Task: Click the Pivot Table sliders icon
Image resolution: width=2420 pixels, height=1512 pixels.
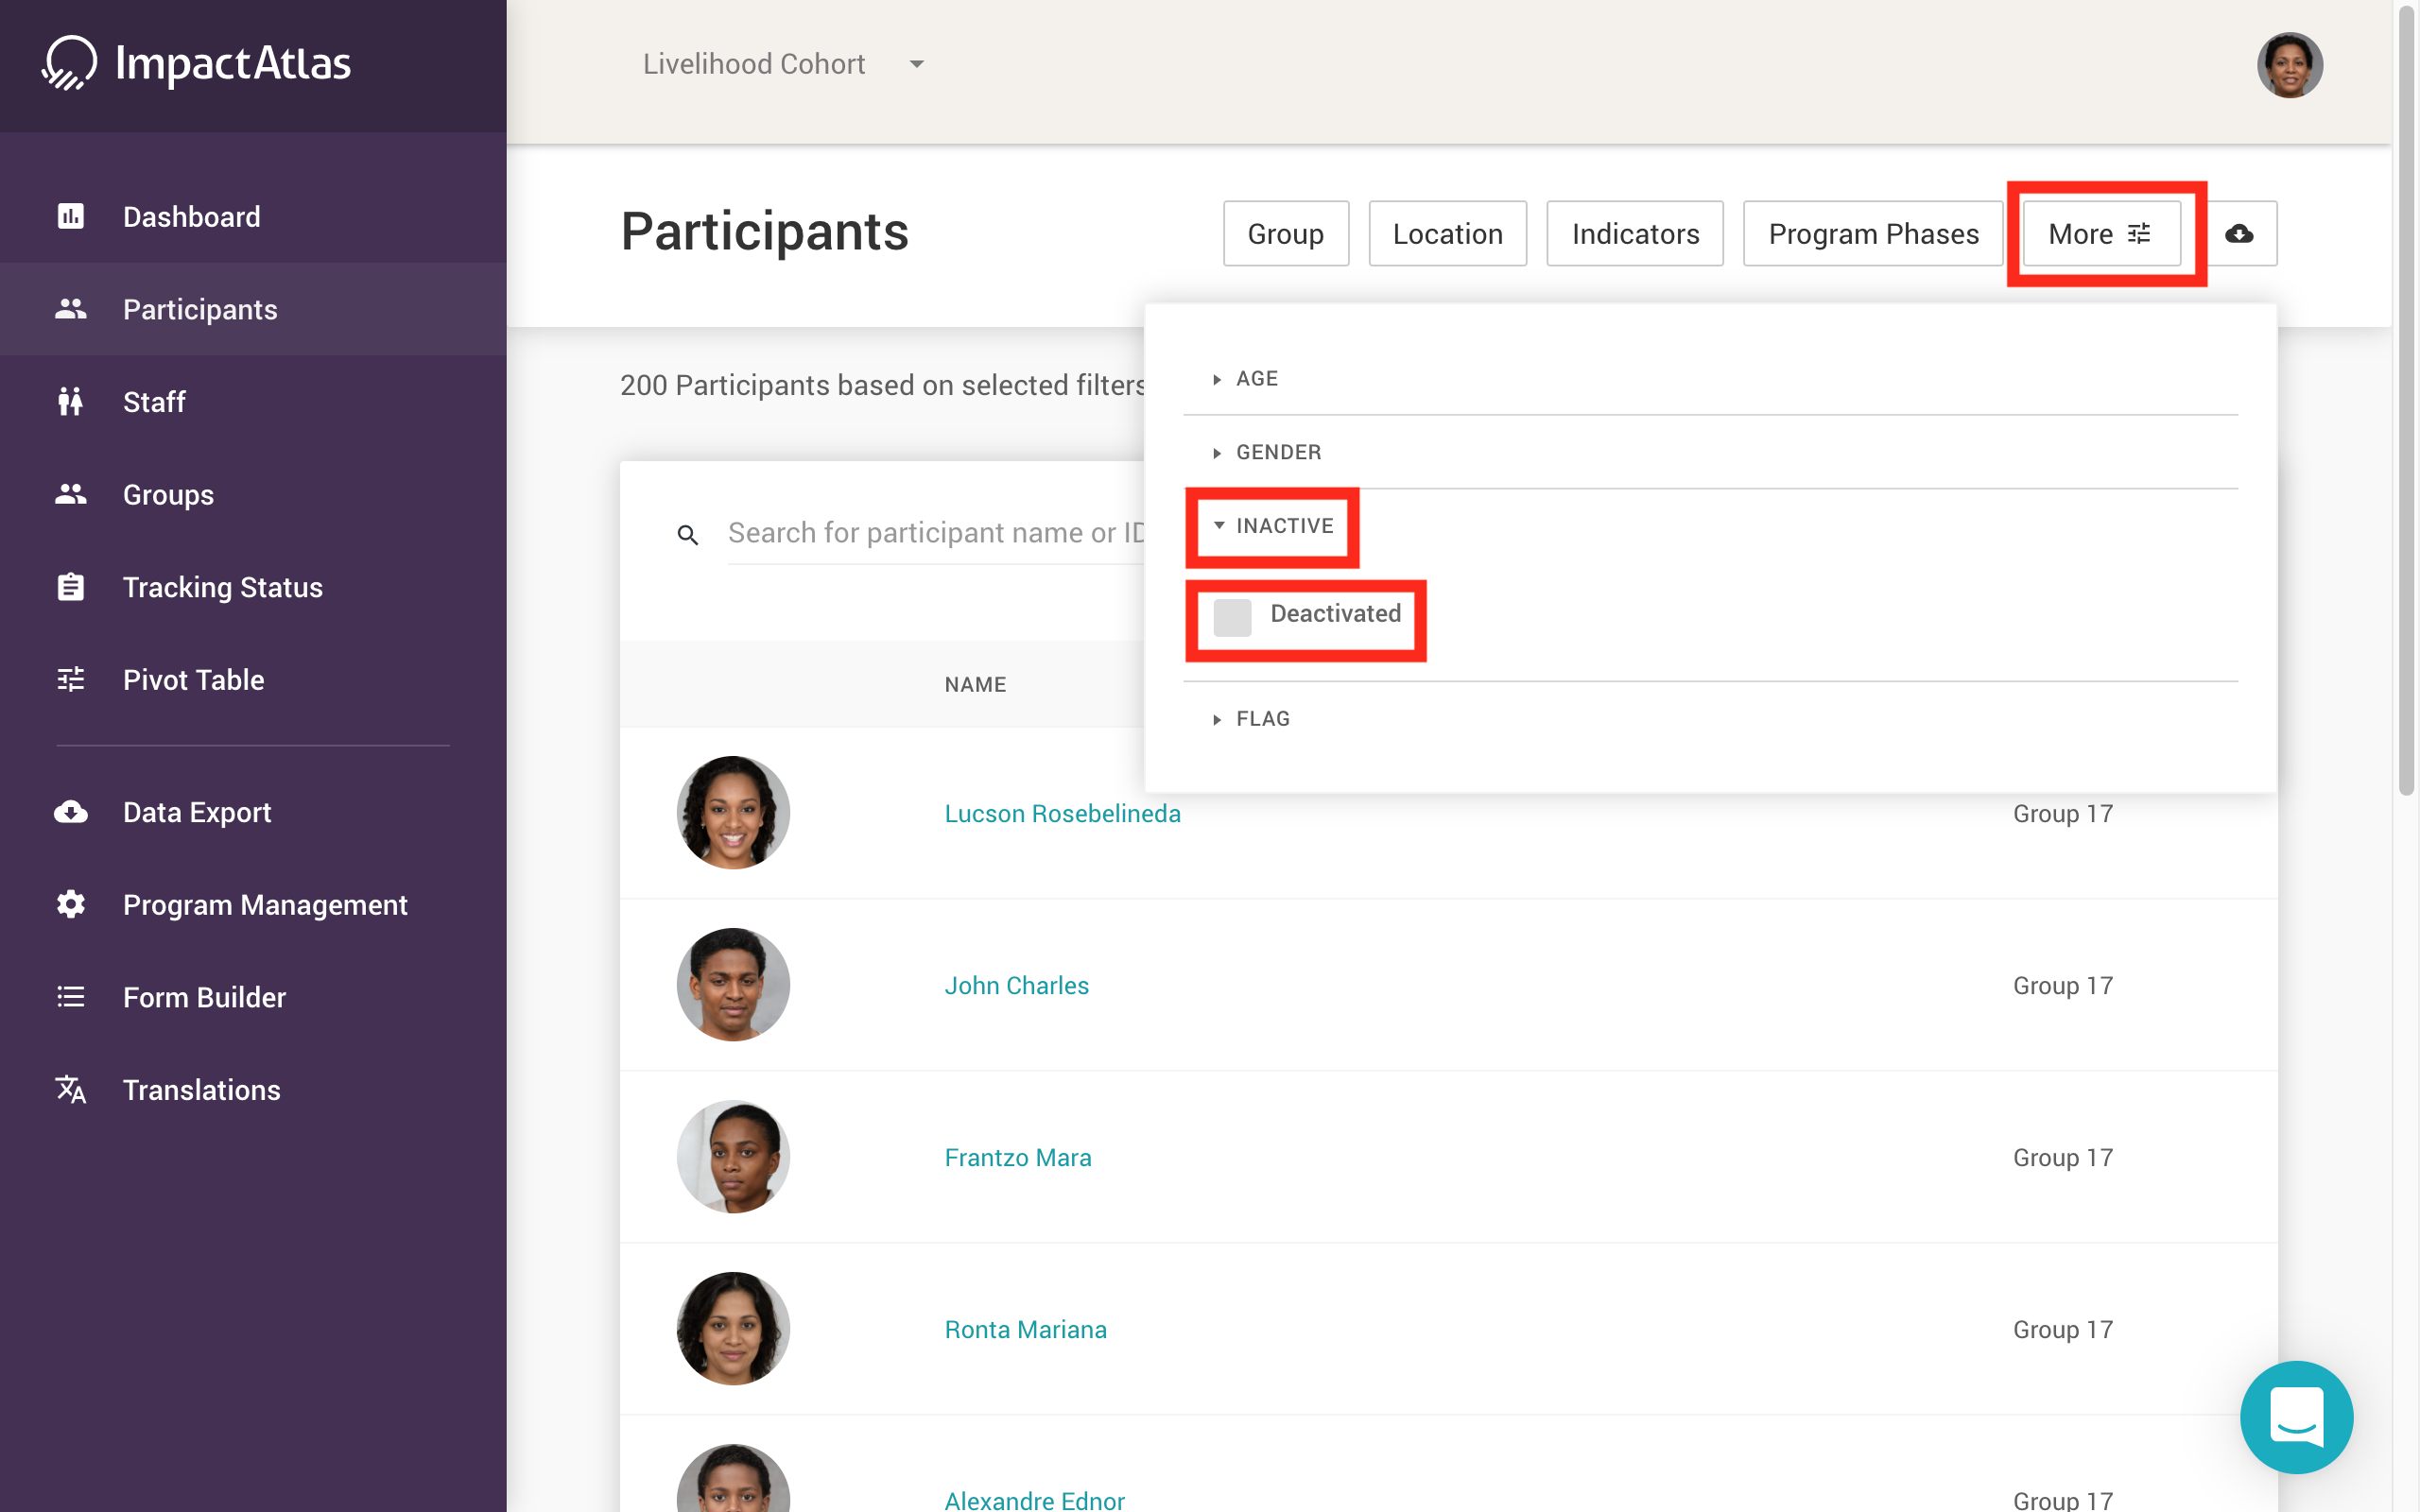Action: 70,680
